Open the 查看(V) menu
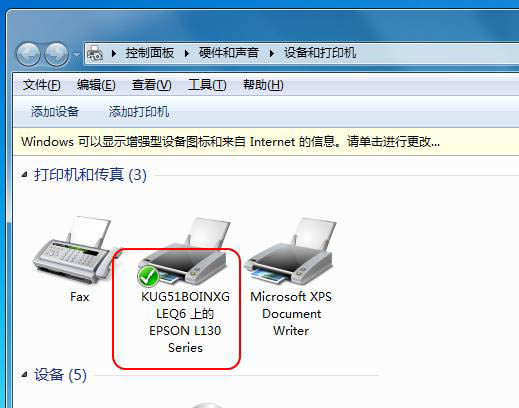Image resolution: width=519 pixels, height=408 pixels. point(152,85)
